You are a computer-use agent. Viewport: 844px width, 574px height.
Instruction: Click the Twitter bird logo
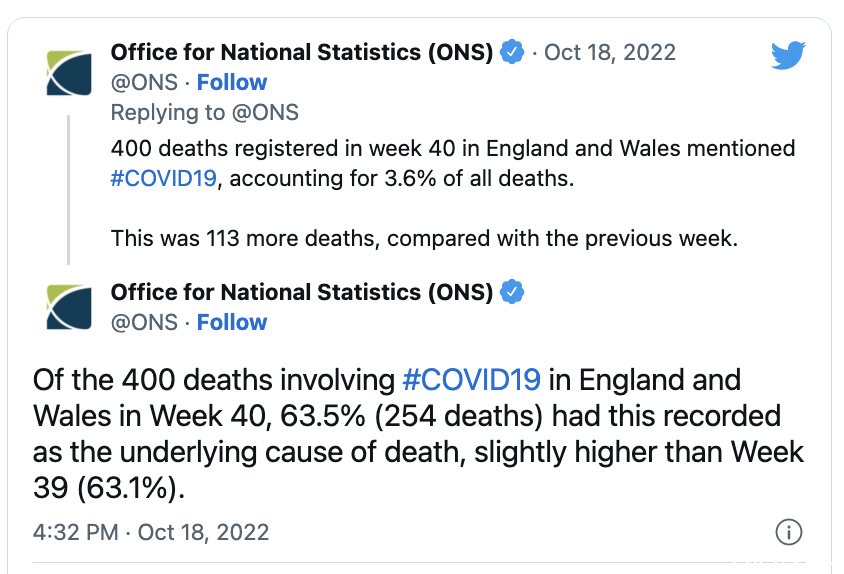click(x=788, y=54)
